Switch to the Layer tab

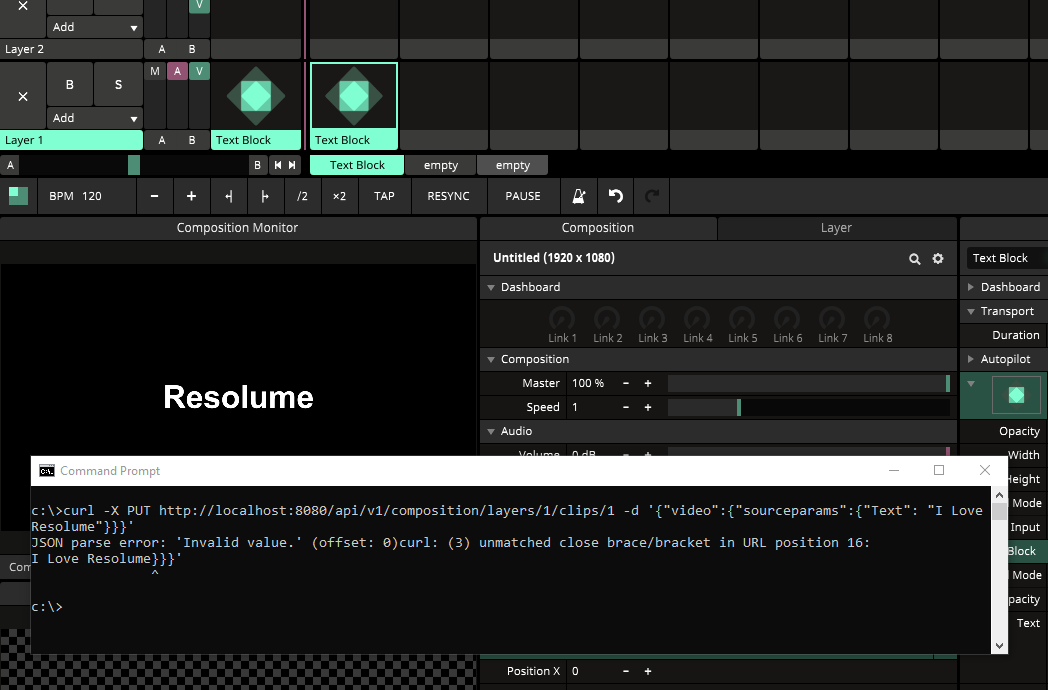tap(836, 228)
